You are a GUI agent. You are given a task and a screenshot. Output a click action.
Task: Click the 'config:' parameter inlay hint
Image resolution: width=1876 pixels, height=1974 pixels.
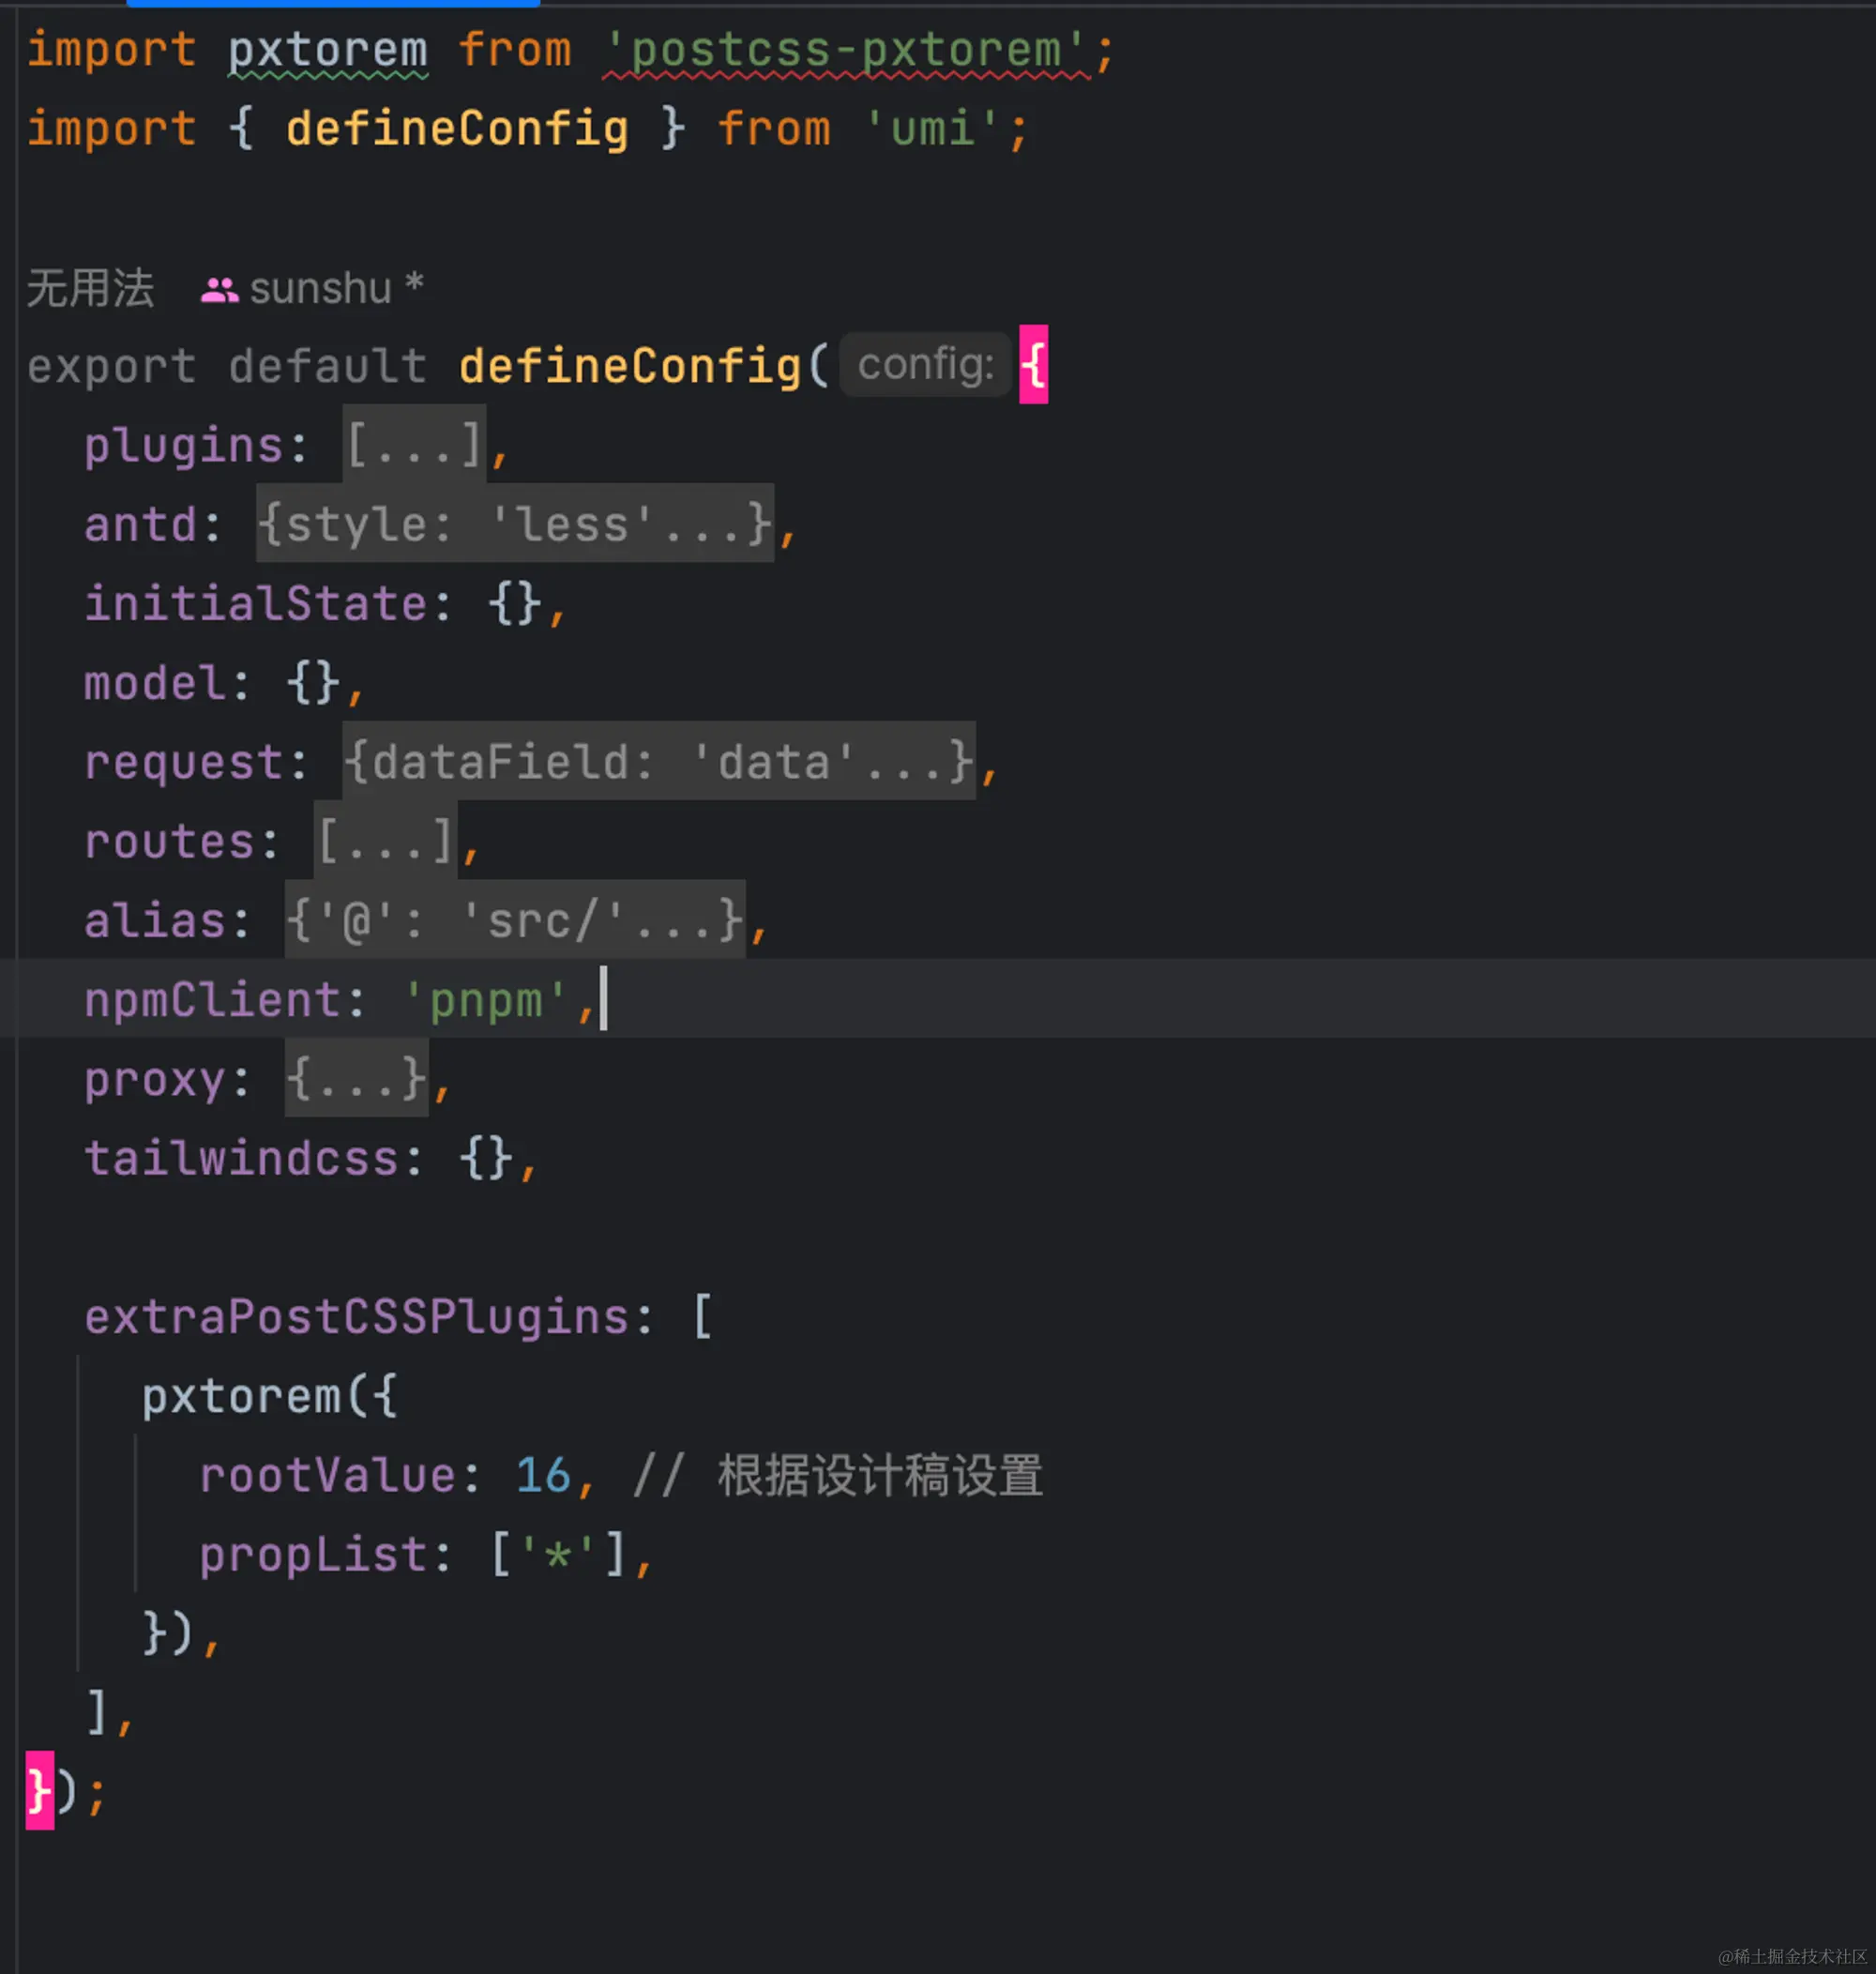tap(926, 365)
